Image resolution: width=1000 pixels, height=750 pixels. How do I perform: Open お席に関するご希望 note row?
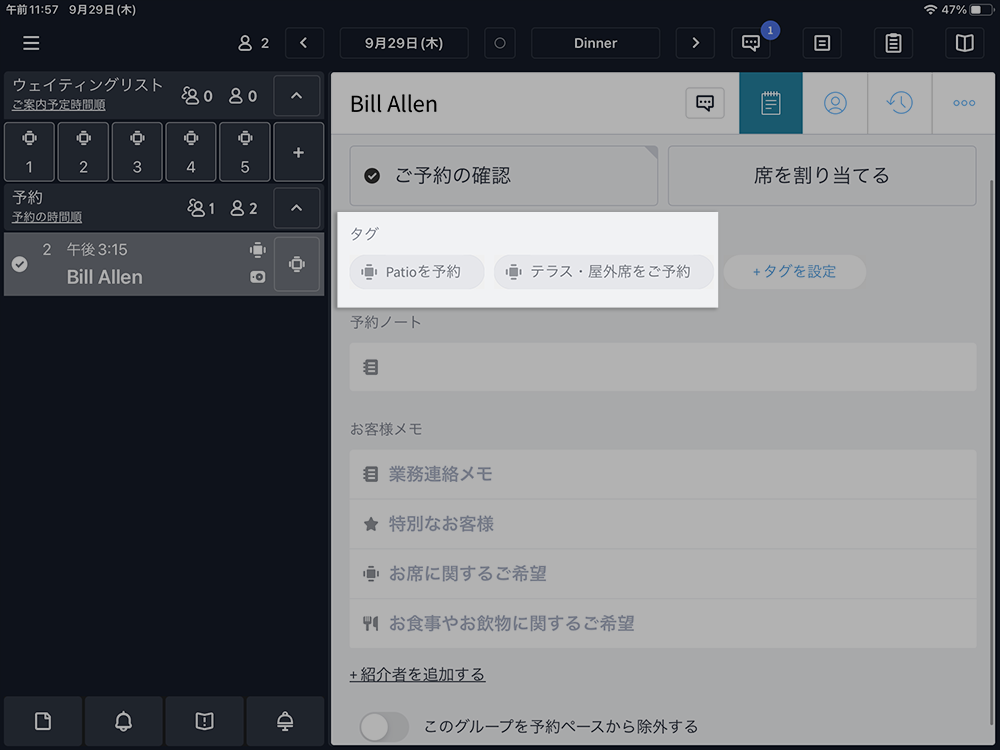[663, 574]
